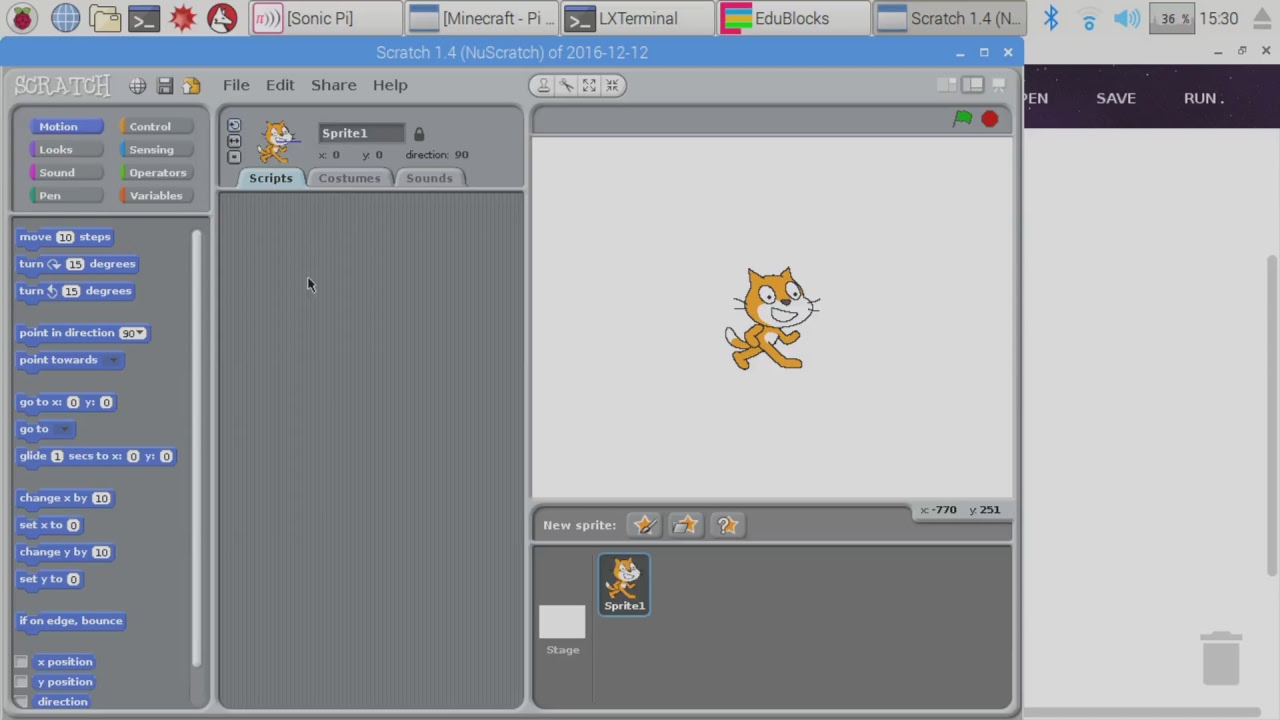Screen dimensions: 1280x720
Task: Open the Edit menu
Action: [x=280, y=85]
